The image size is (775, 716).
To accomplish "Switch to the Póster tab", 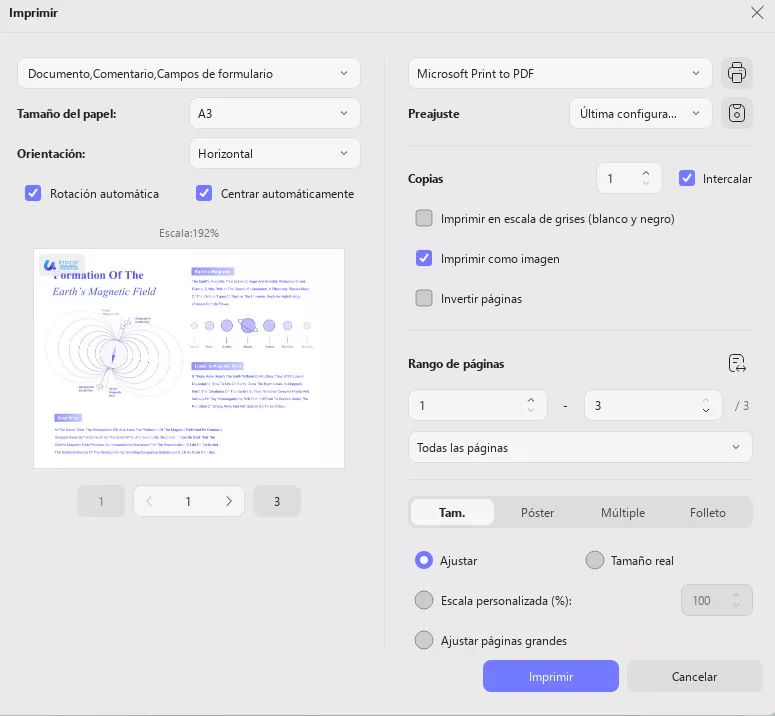I will coord(537,513).
